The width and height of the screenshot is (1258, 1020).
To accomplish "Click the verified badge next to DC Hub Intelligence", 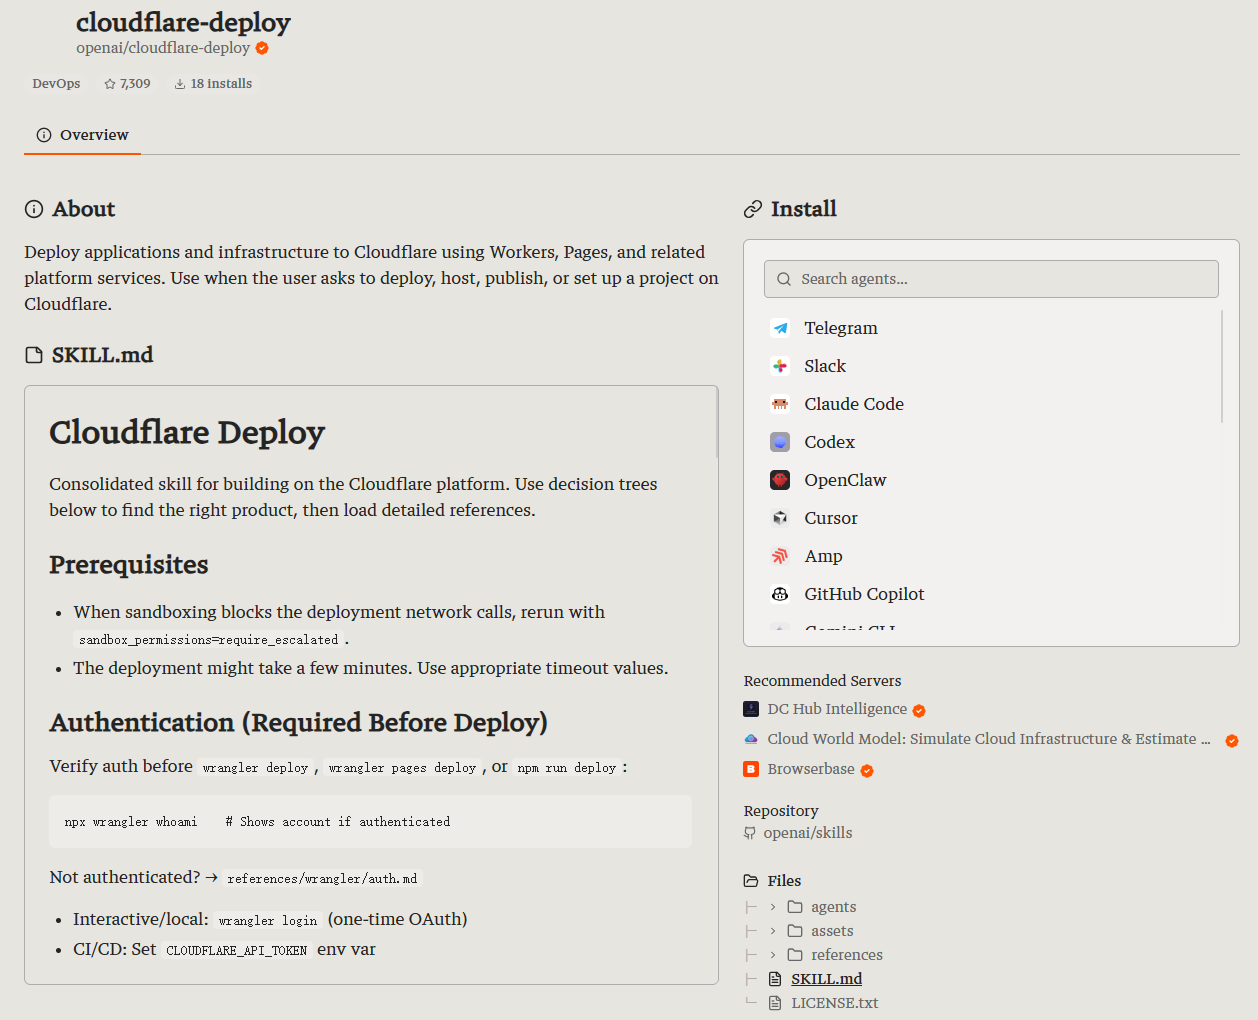I will click(x=919, y=711).
